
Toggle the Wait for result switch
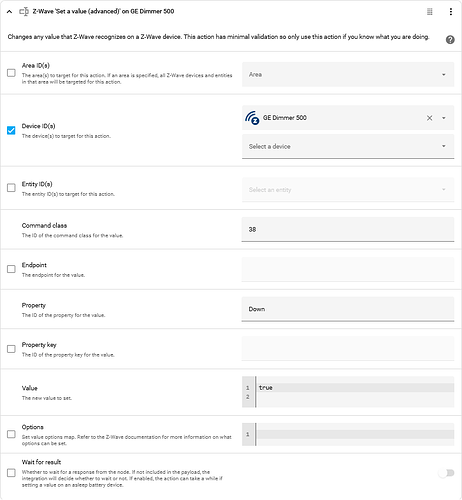click(x=446, y=473)
